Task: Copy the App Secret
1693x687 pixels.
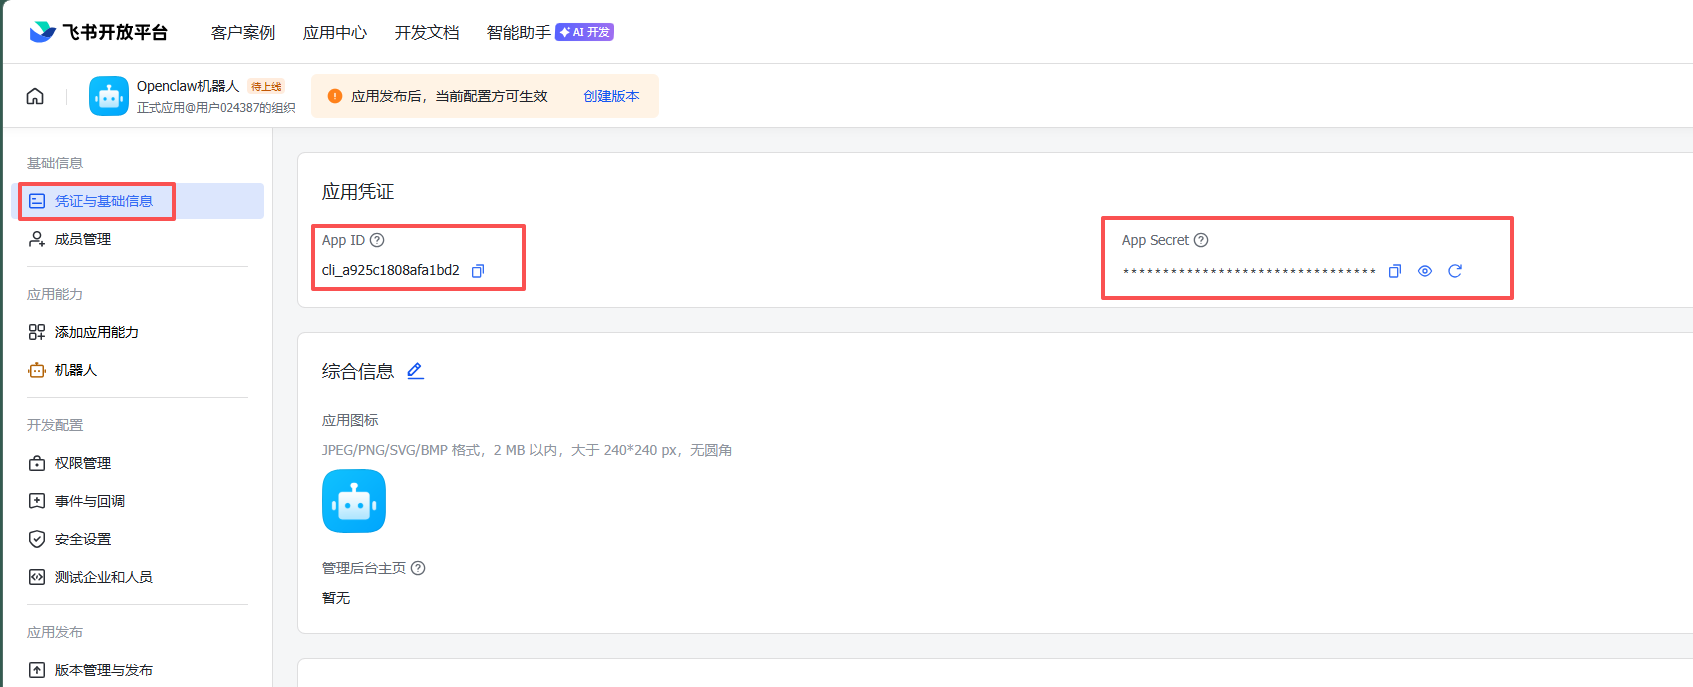Action: tap(1395, 271)
